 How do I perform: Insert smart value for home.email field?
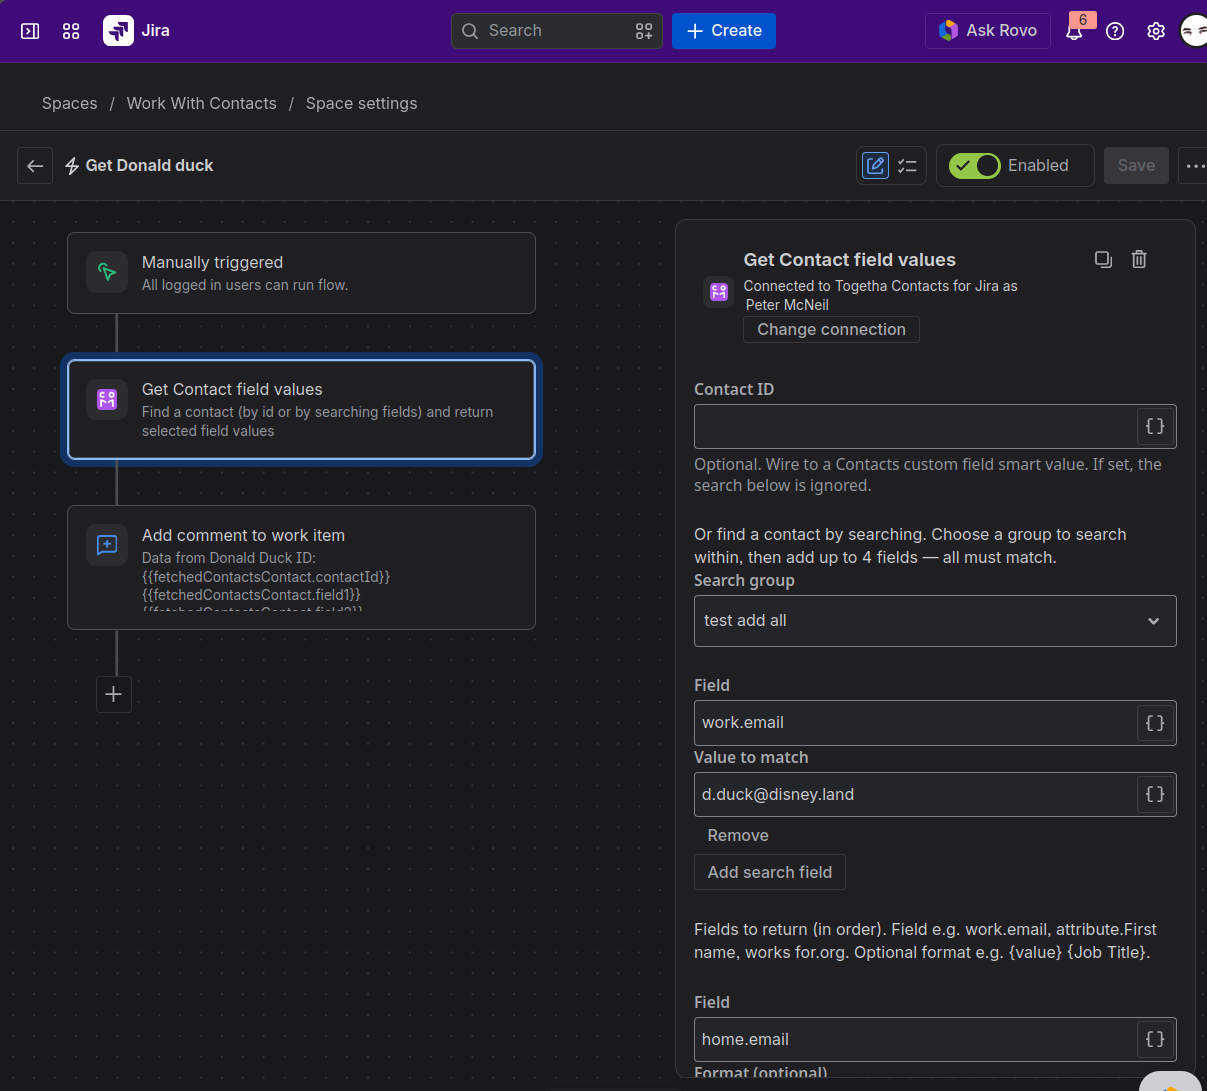[x=1155, y=1039]
